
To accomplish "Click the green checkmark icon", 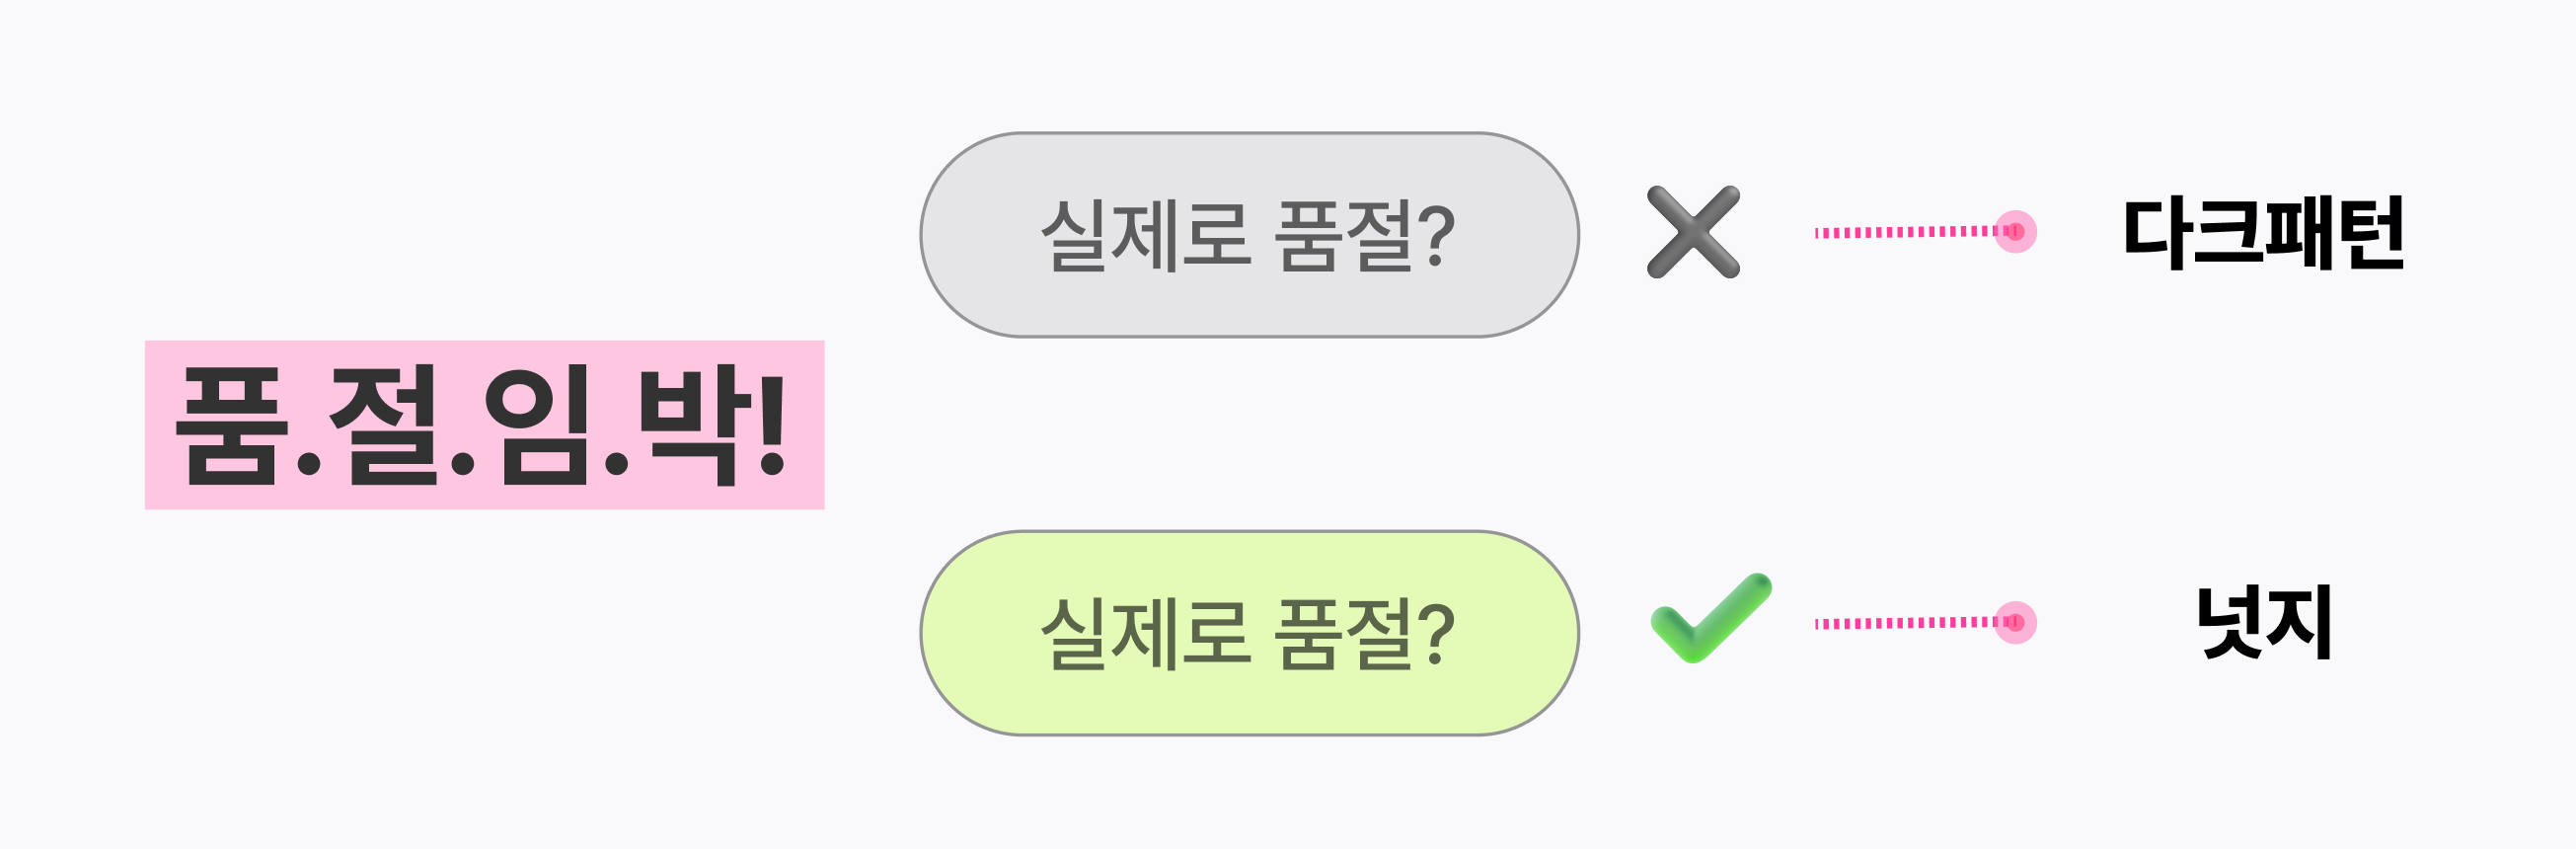I will [x=1711, y=618].
